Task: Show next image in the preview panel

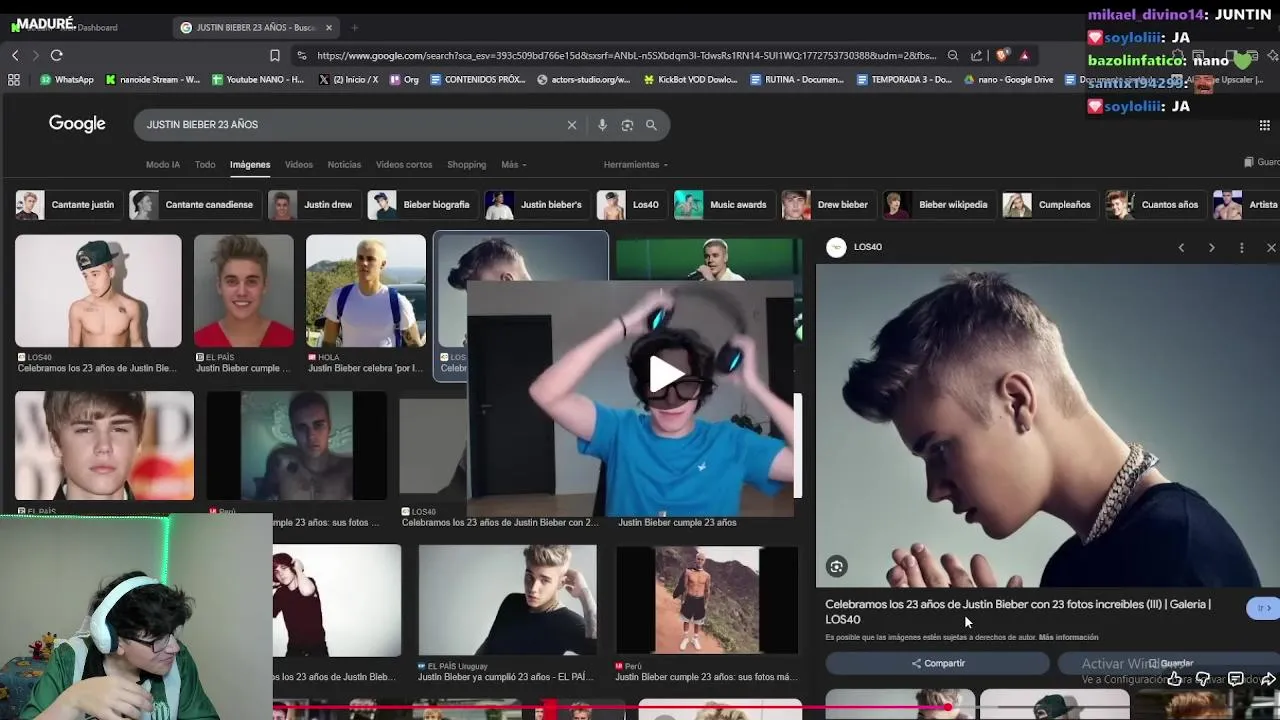Action: tap(1211, 247)
